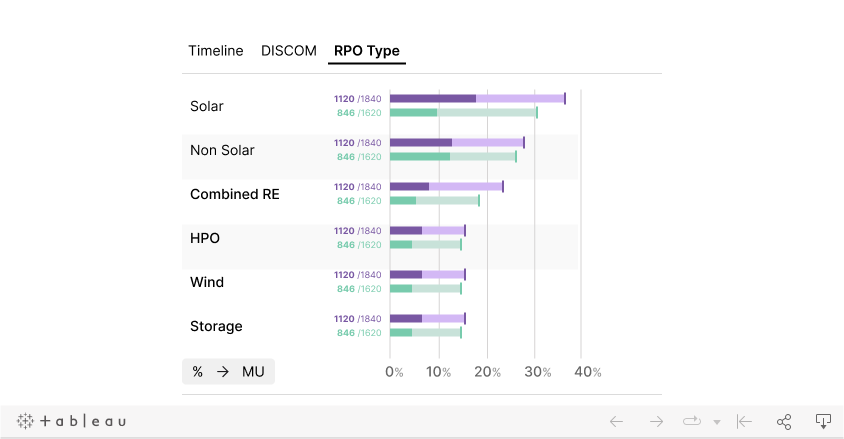Viewport: 844px width, 439px height.
Task: Click the Combined RE row label
Action: pos(235,194)
